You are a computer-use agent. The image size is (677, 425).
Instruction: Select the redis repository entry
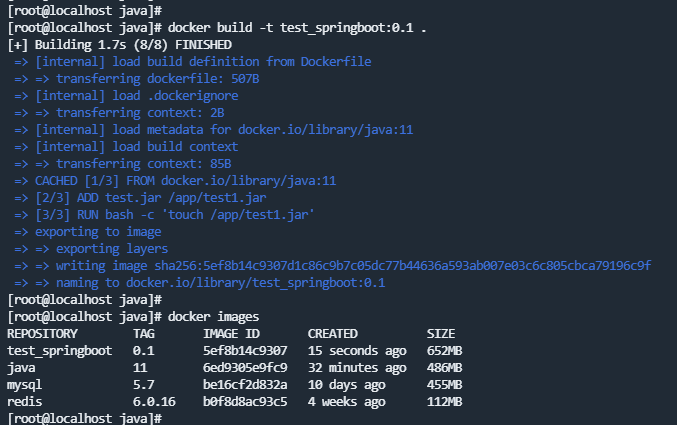pos(25,402)
